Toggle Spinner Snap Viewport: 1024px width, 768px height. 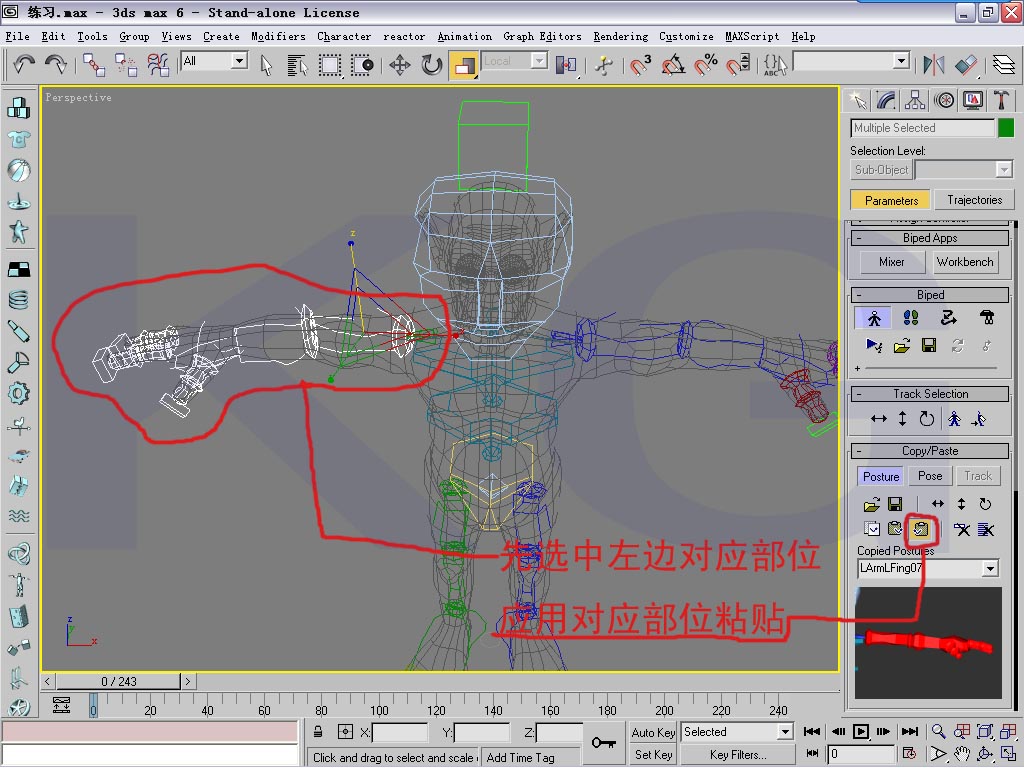click(738, 65)
